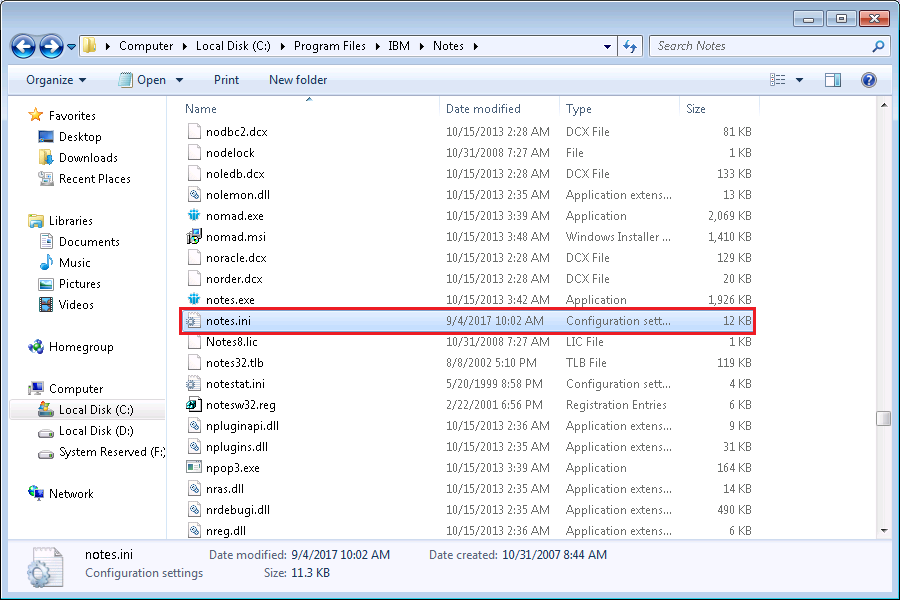Click the search magnifier icon
903x600 pixels.
(878, 46)
